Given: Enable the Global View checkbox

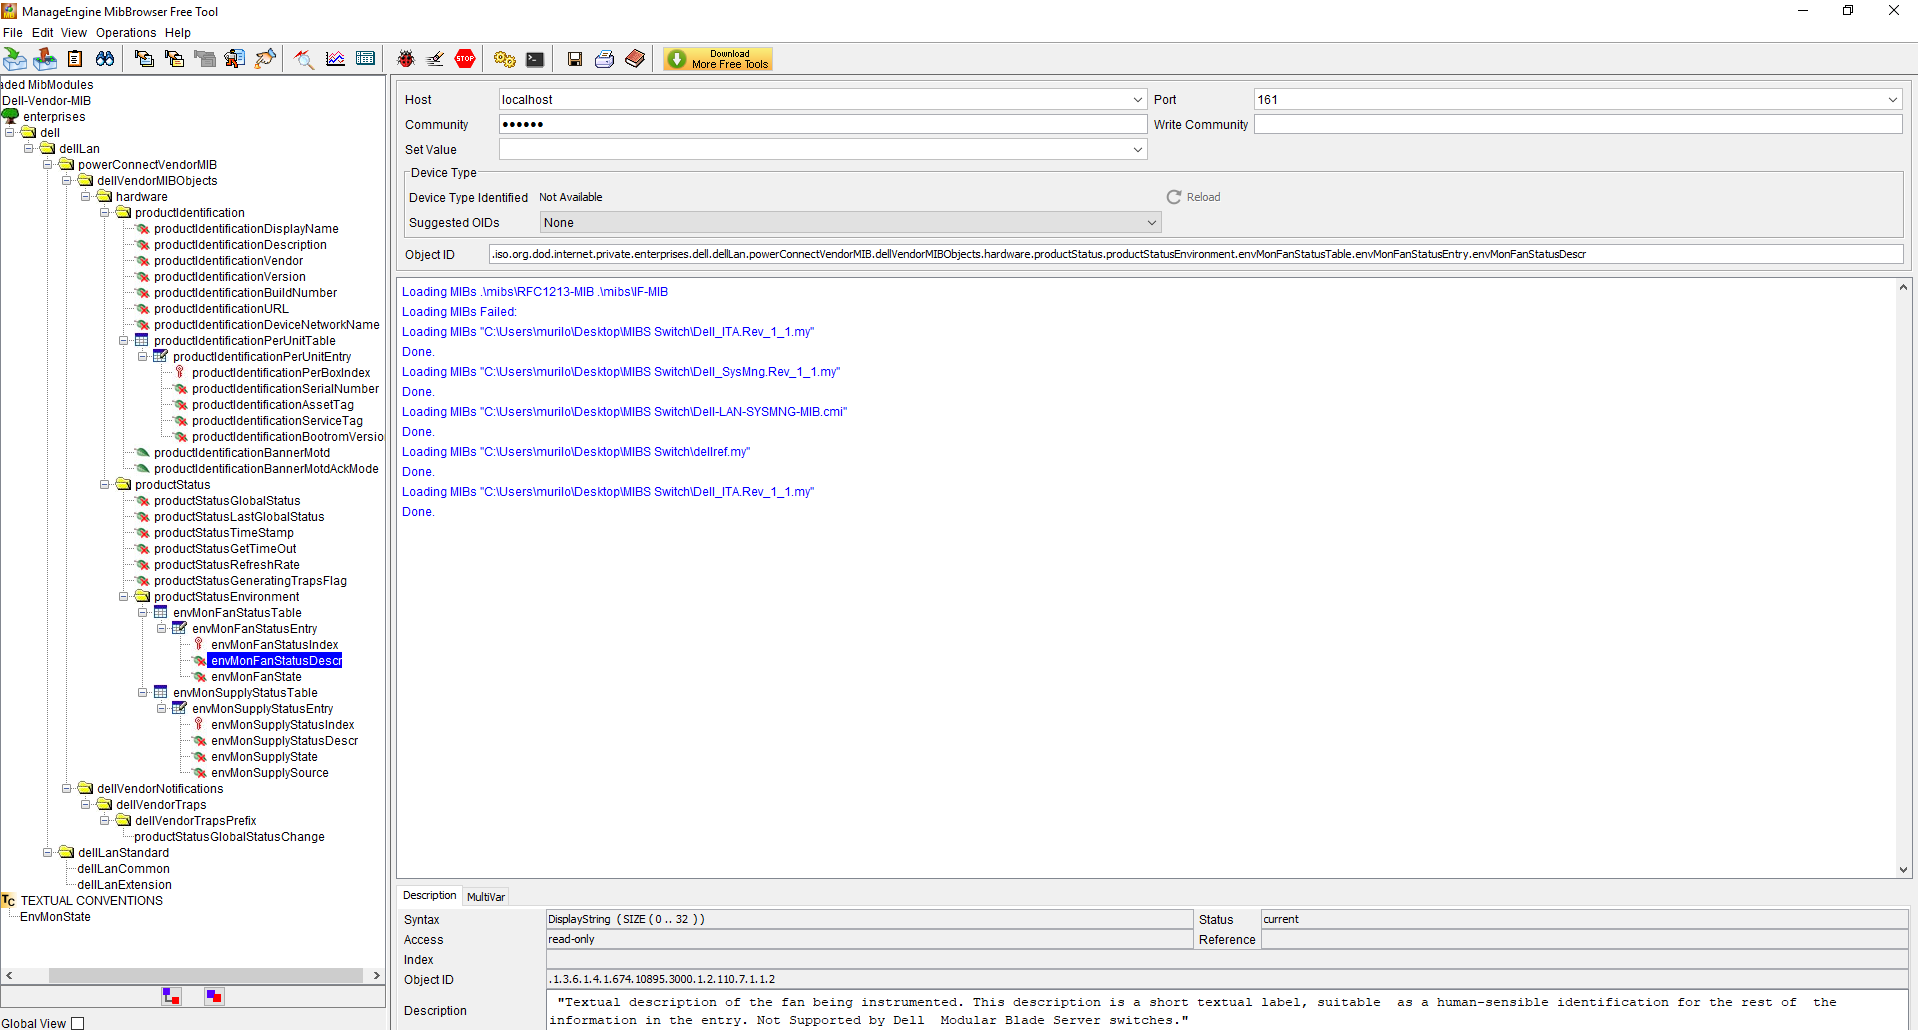Looking at the screenshot, I should [x=78, y=1023].
